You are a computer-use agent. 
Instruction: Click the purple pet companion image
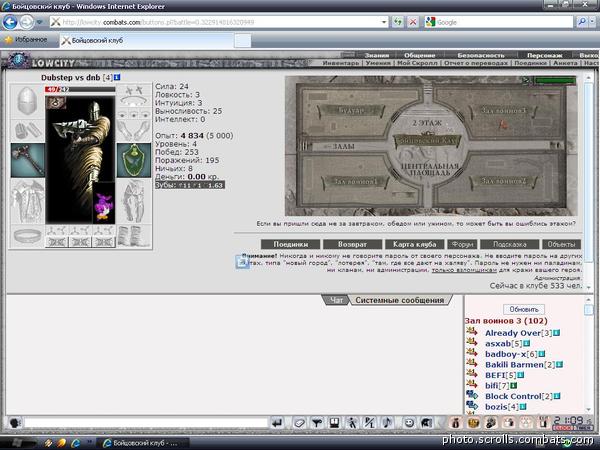104,204
